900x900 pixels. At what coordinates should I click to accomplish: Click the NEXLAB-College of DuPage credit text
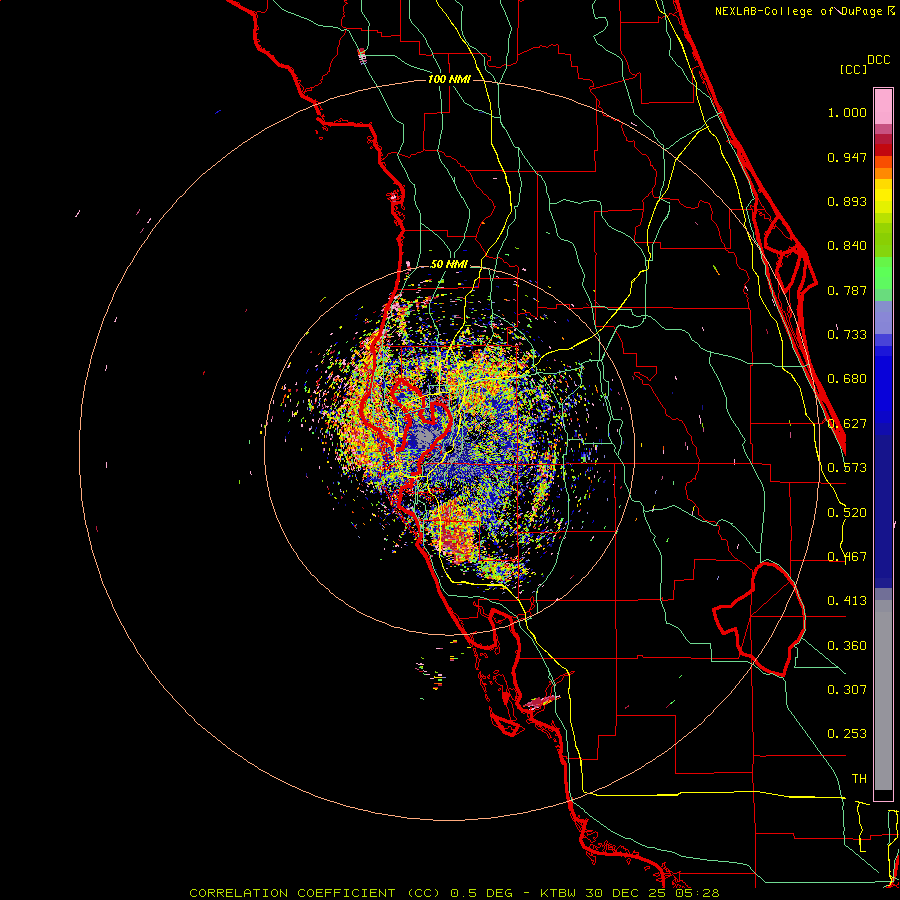[x=799, y=11]
